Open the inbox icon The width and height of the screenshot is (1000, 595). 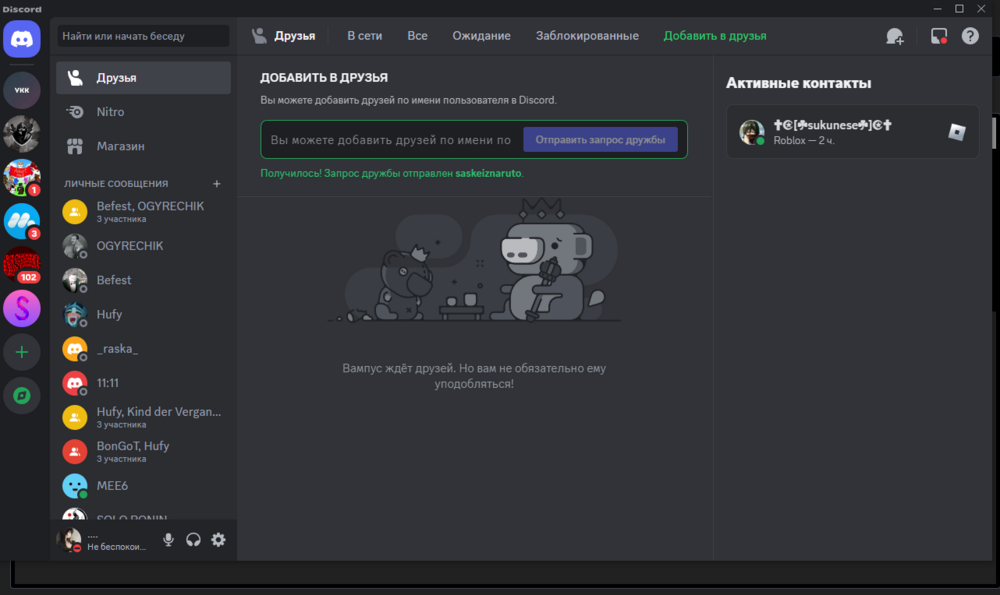click(x=939, y=36)
